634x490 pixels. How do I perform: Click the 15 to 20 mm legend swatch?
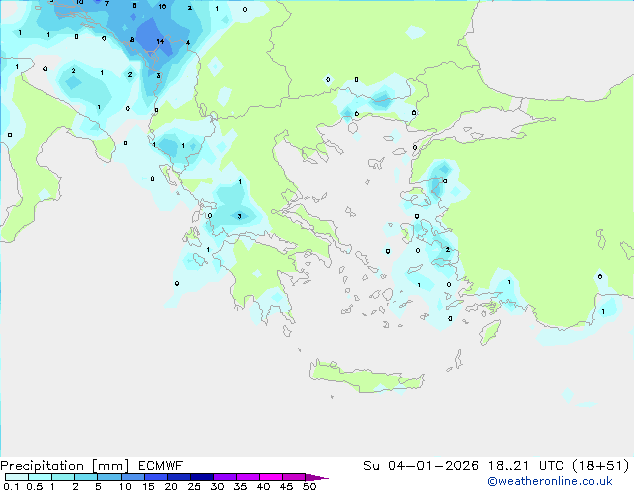coord(156,477)
